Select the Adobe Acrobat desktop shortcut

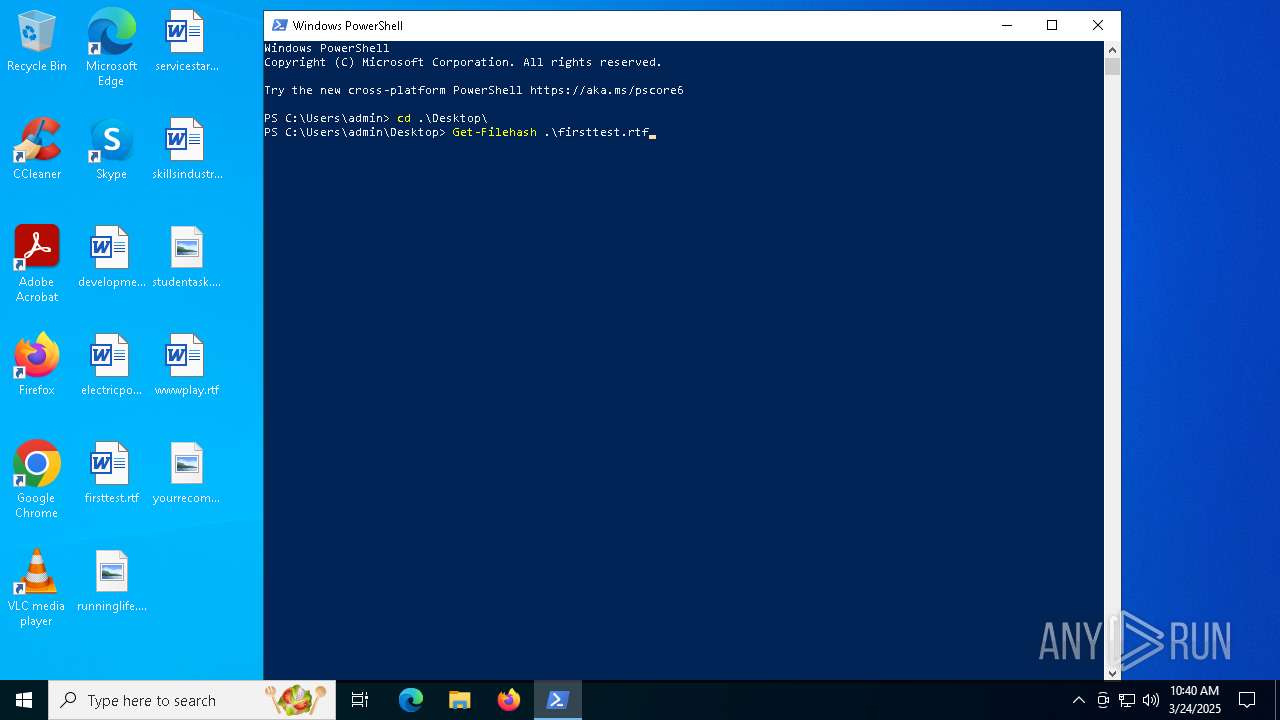(37, 264)
